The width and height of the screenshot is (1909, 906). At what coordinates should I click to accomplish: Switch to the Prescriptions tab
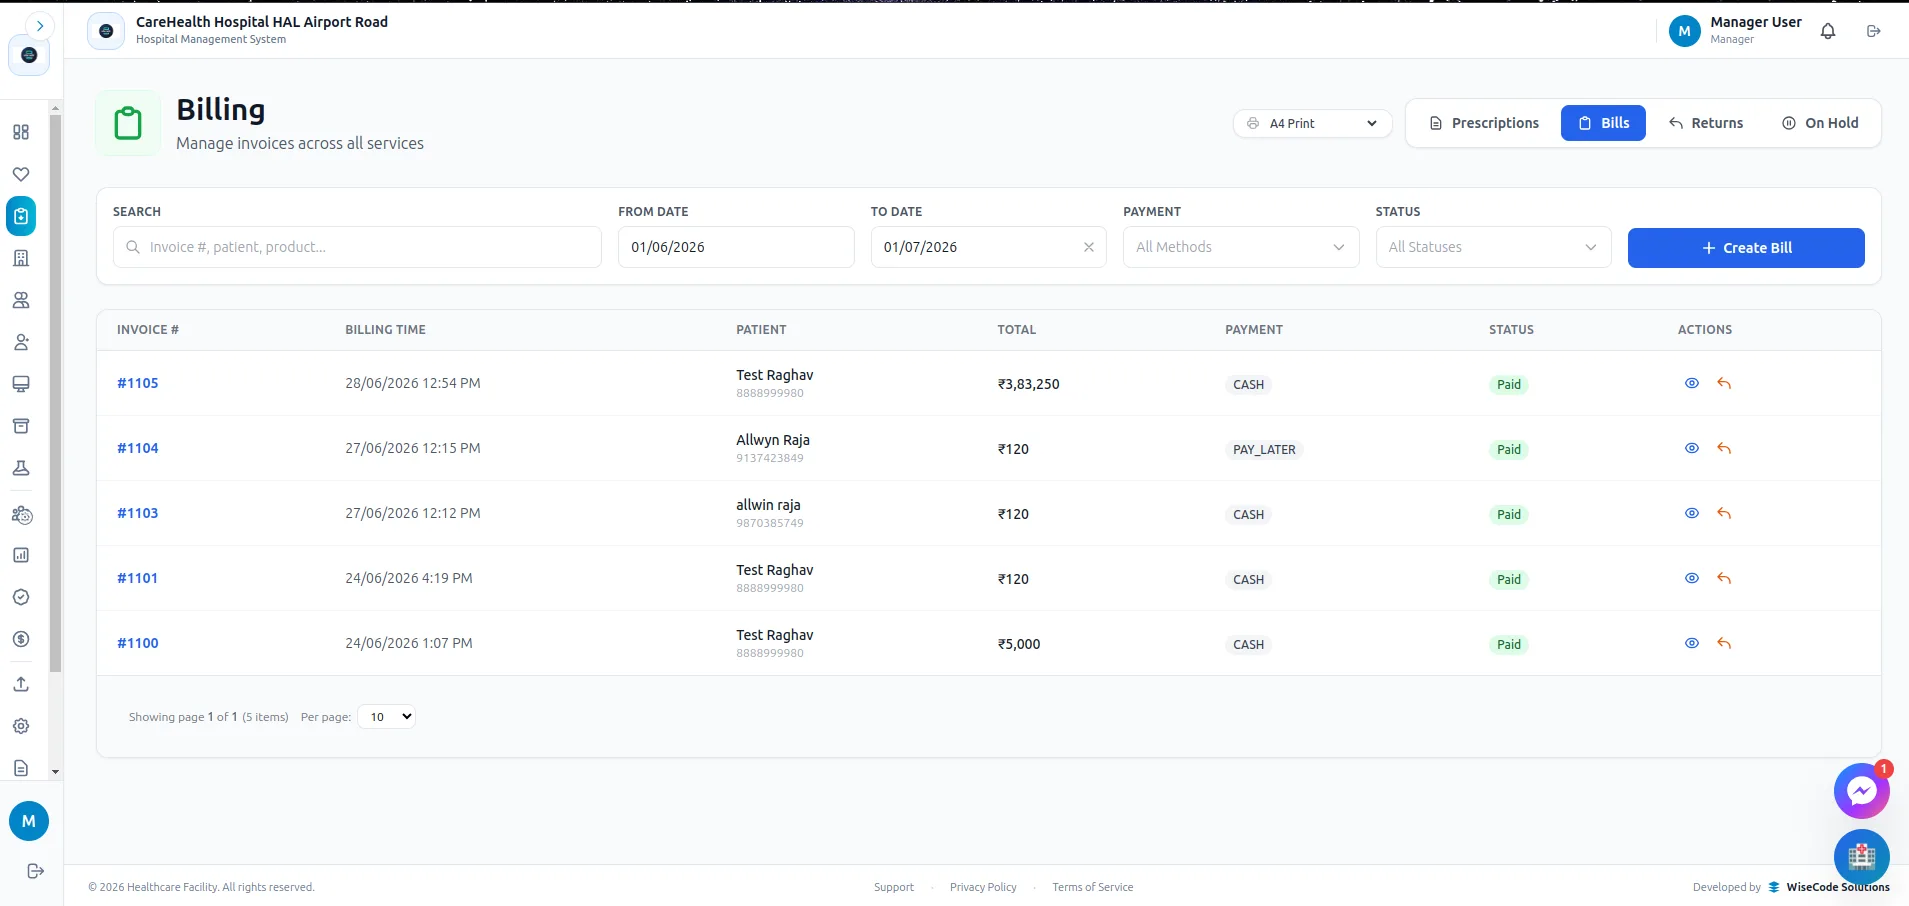[x=1484, y=123]
